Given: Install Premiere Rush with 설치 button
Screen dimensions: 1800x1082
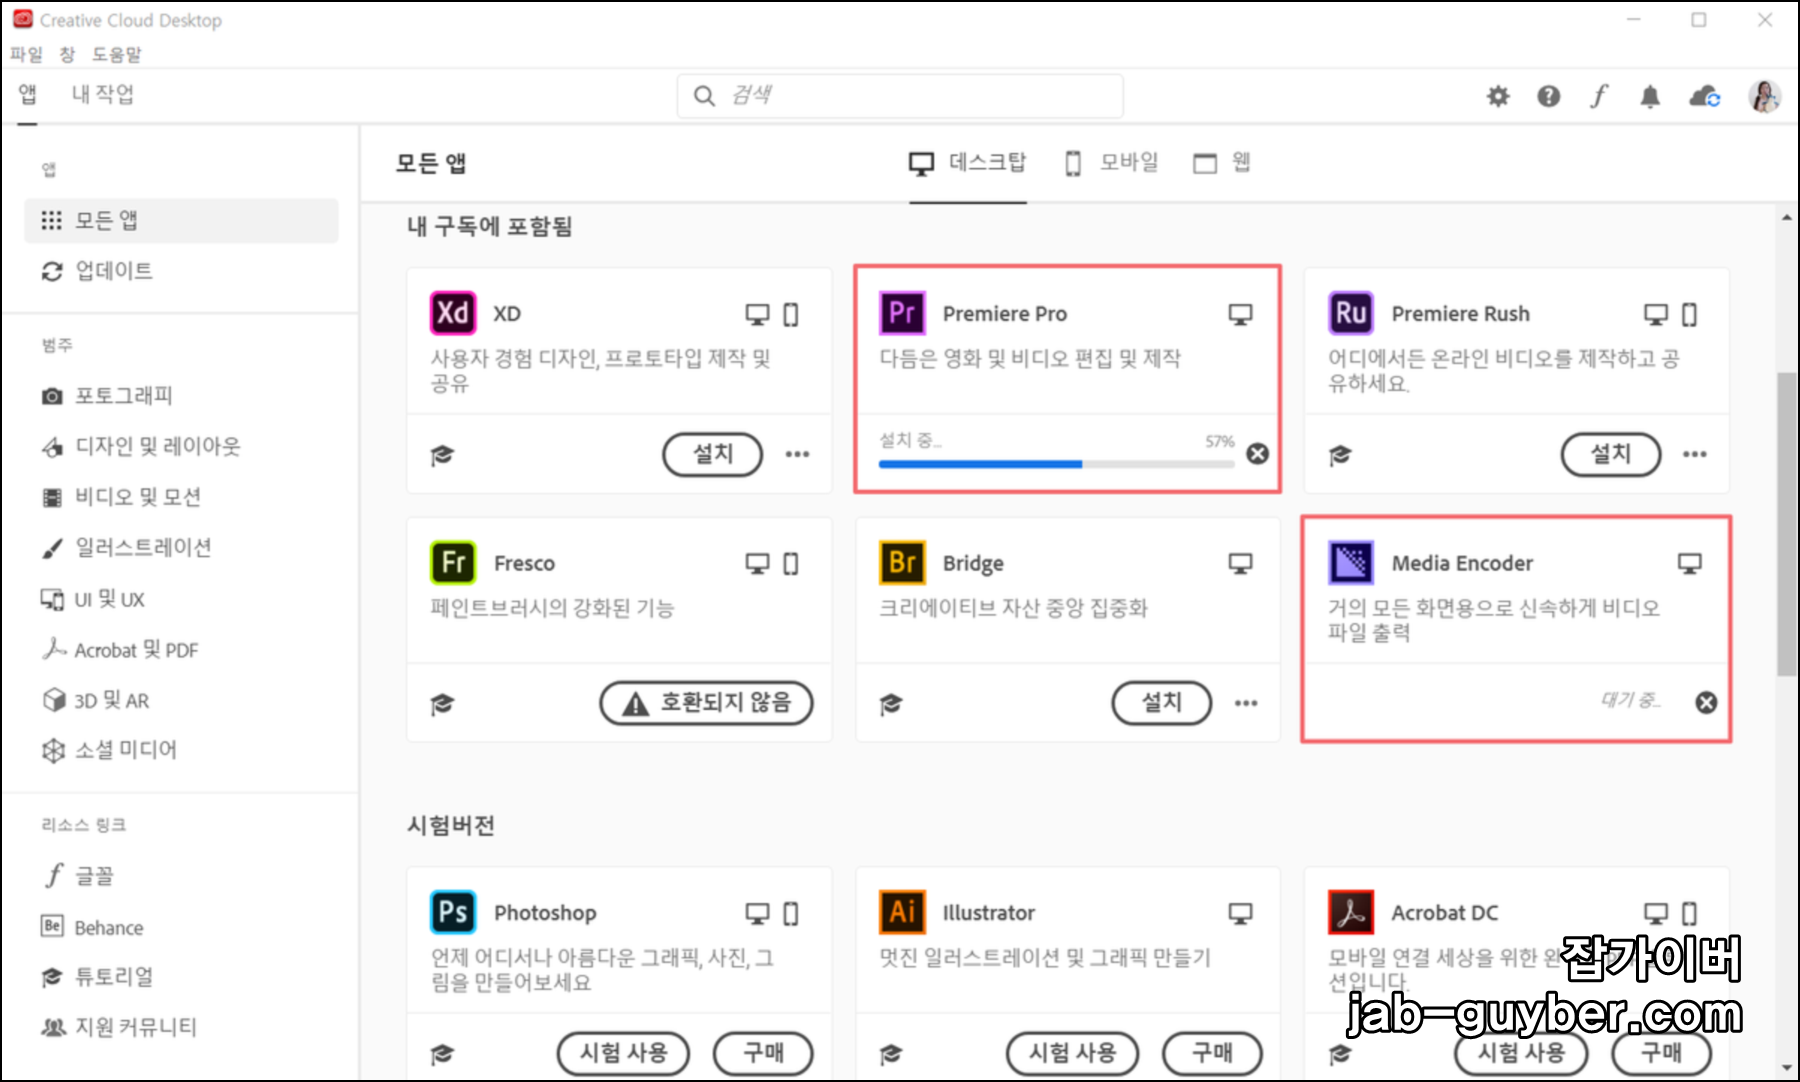Looking at the screenshot, I should tap(1611, 455).
